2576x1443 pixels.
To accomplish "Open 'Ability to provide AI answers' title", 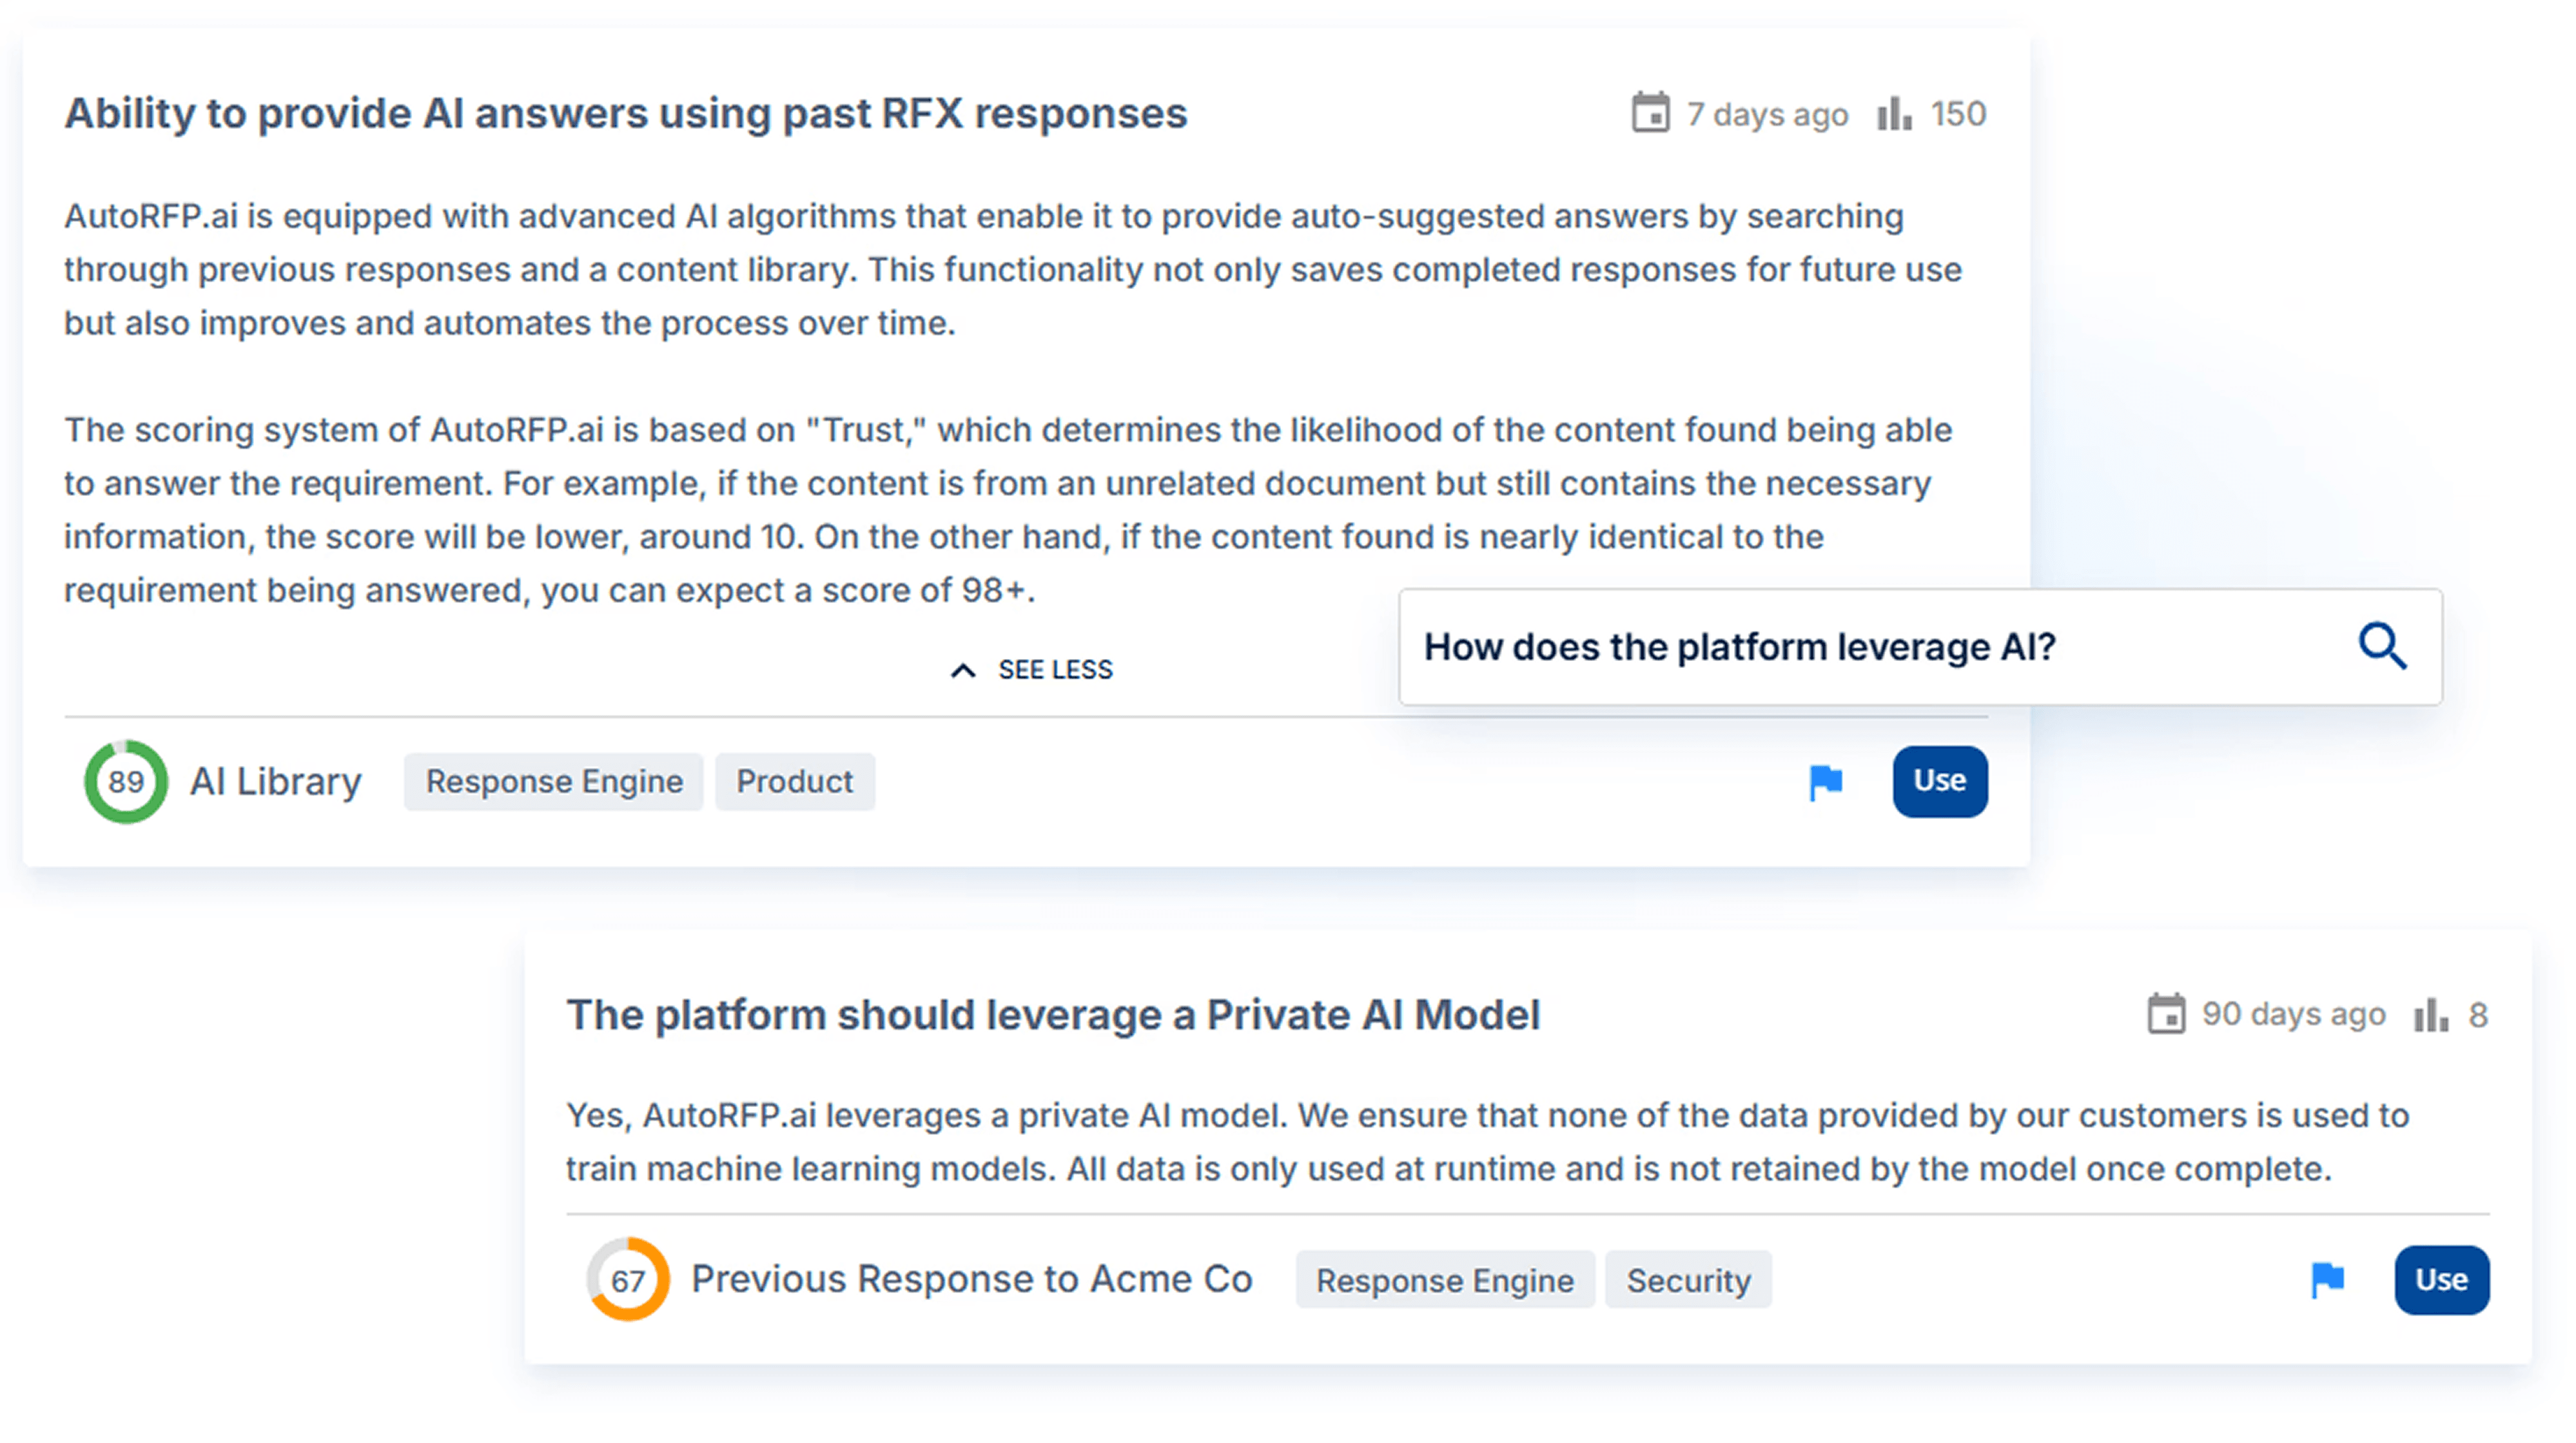I will (626, 113).
